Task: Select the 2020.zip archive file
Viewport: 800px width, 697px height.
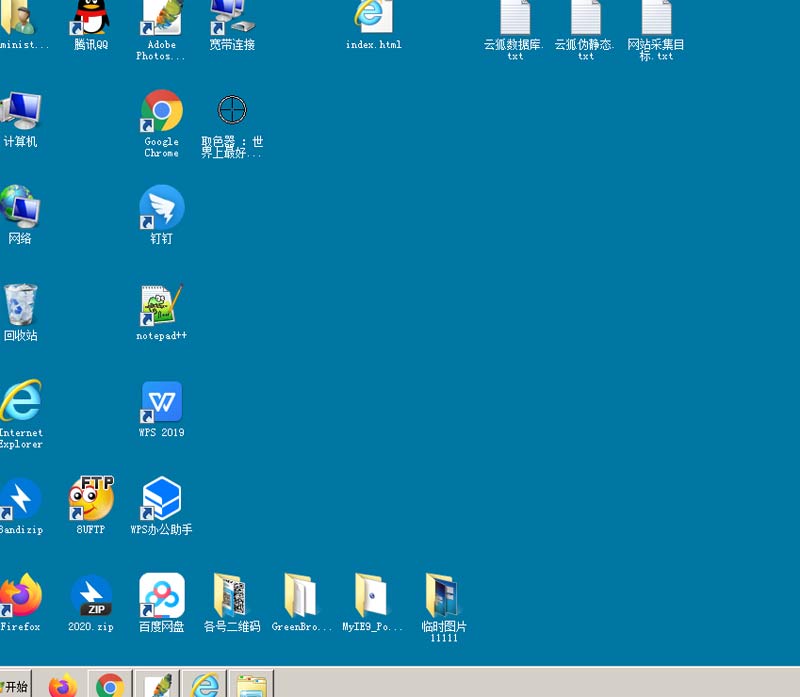Action: [x=91, y=595]
